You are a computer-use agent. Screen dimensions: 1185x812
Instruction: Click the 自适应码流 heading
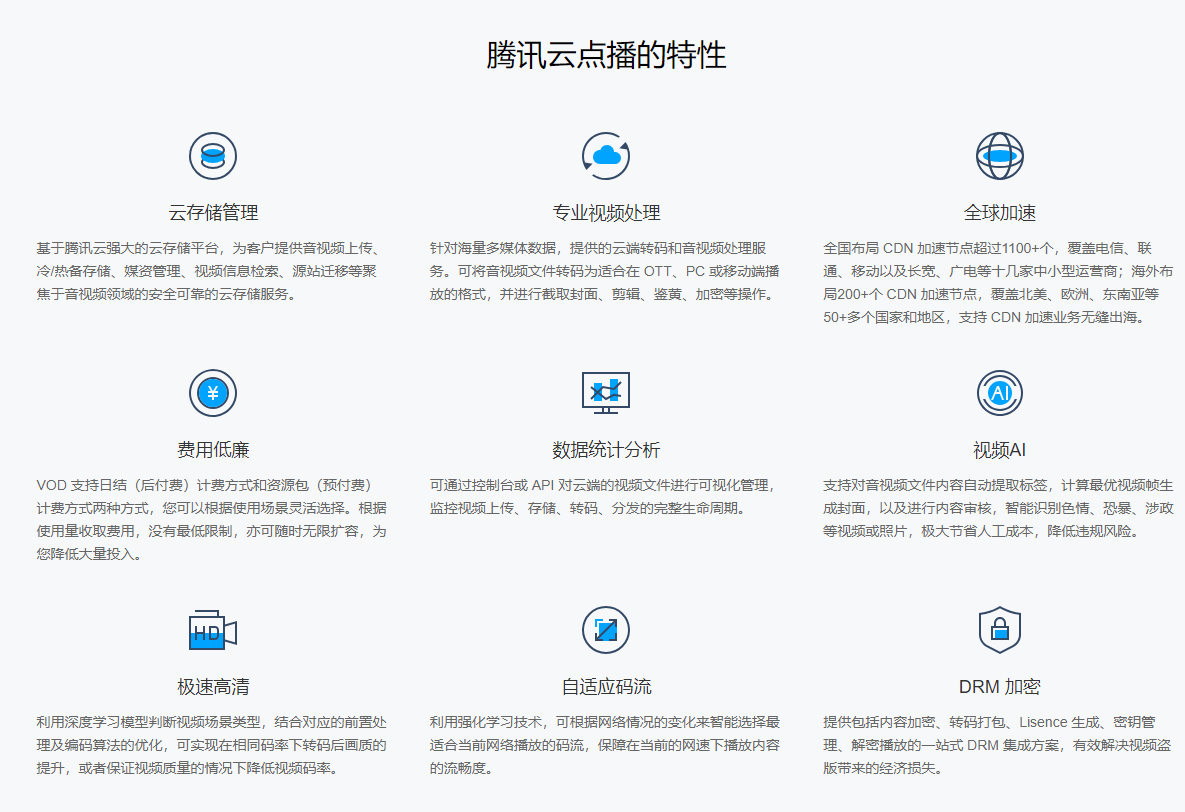tap(606, 686)
